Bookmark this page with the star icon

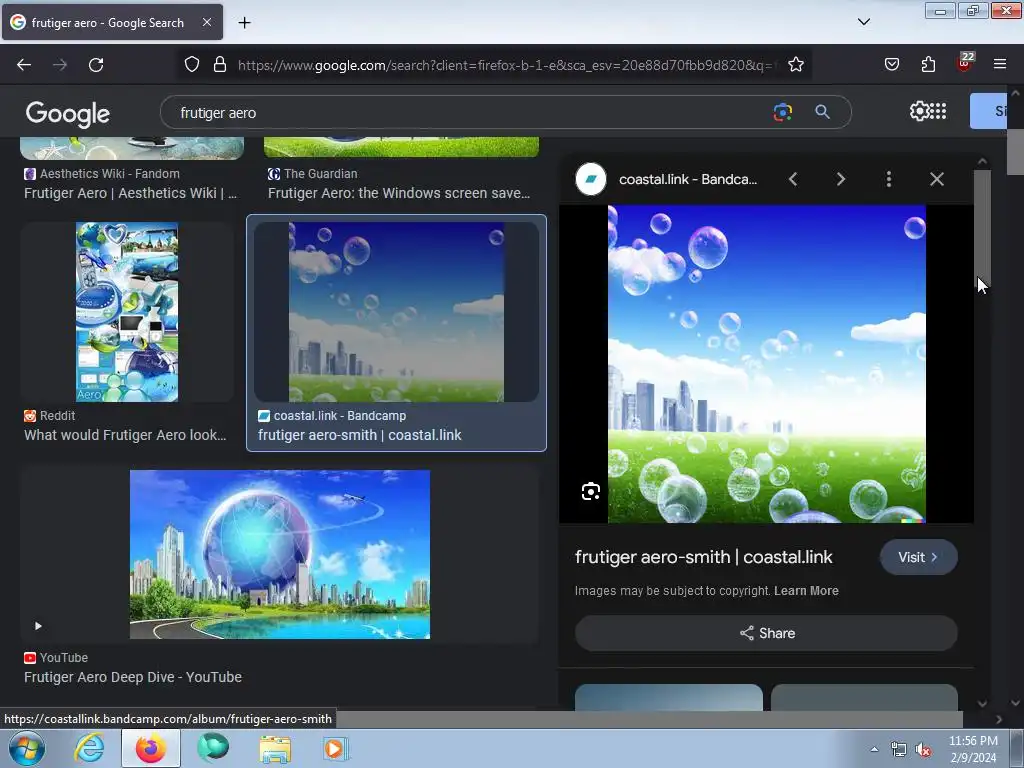[x=795, y=65]
